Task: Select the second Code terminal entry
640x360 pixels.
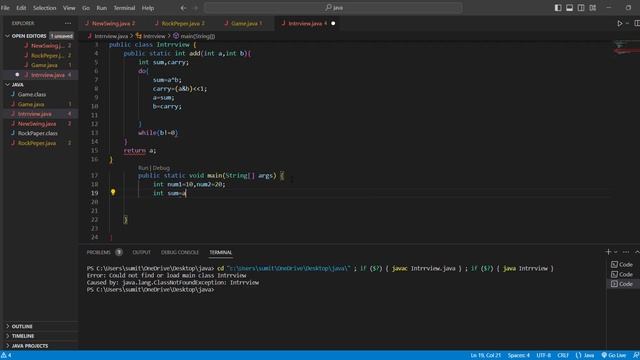Action: 622,275
